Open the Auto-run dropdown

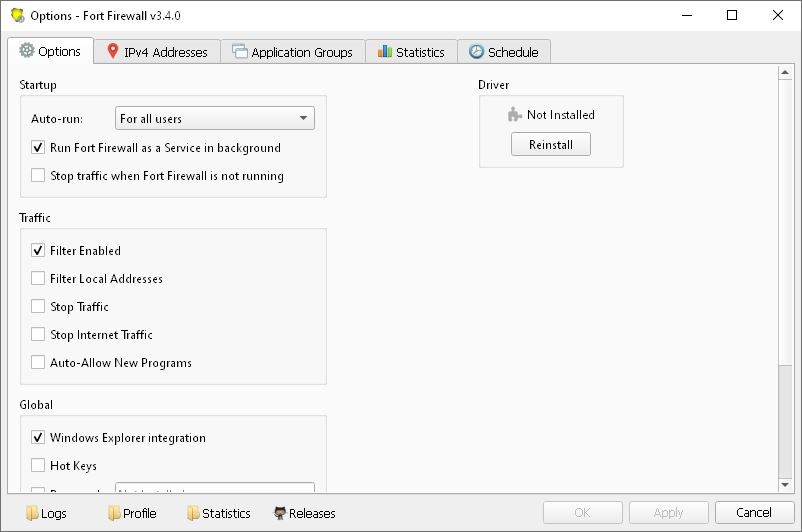tap(215, 119)
